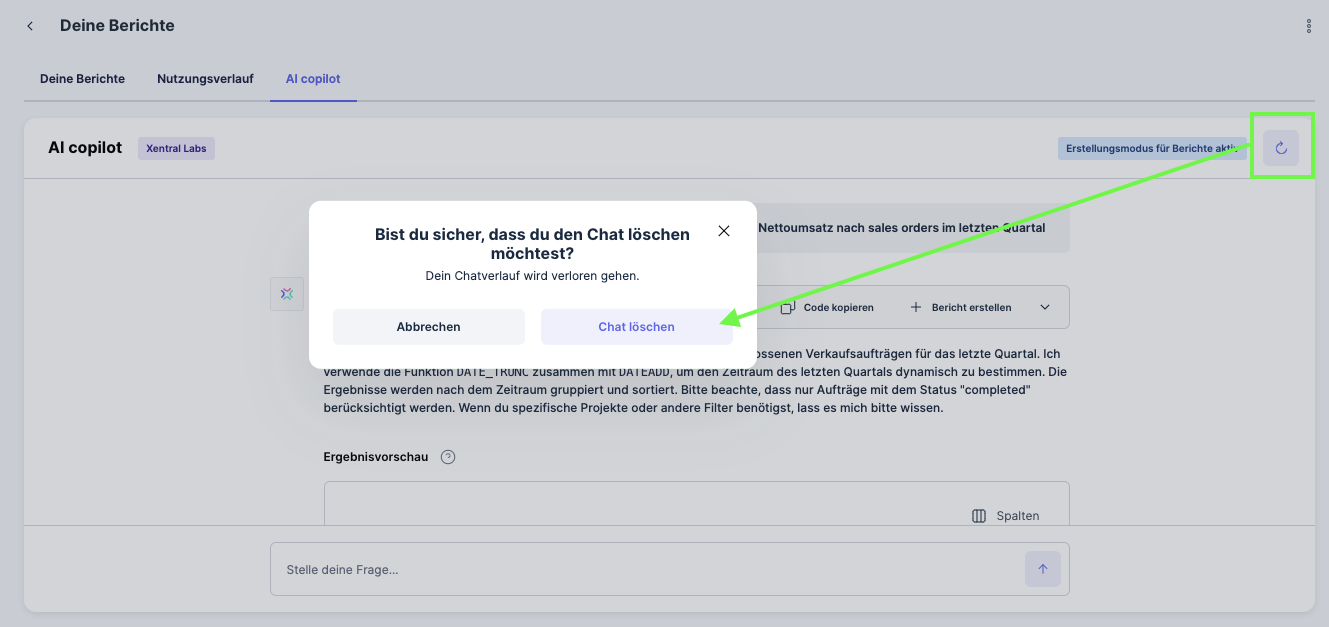Open the Nutzungsverlauf tab
Image resolution: width=1329 pixels, height=627 pixels.
205,78
